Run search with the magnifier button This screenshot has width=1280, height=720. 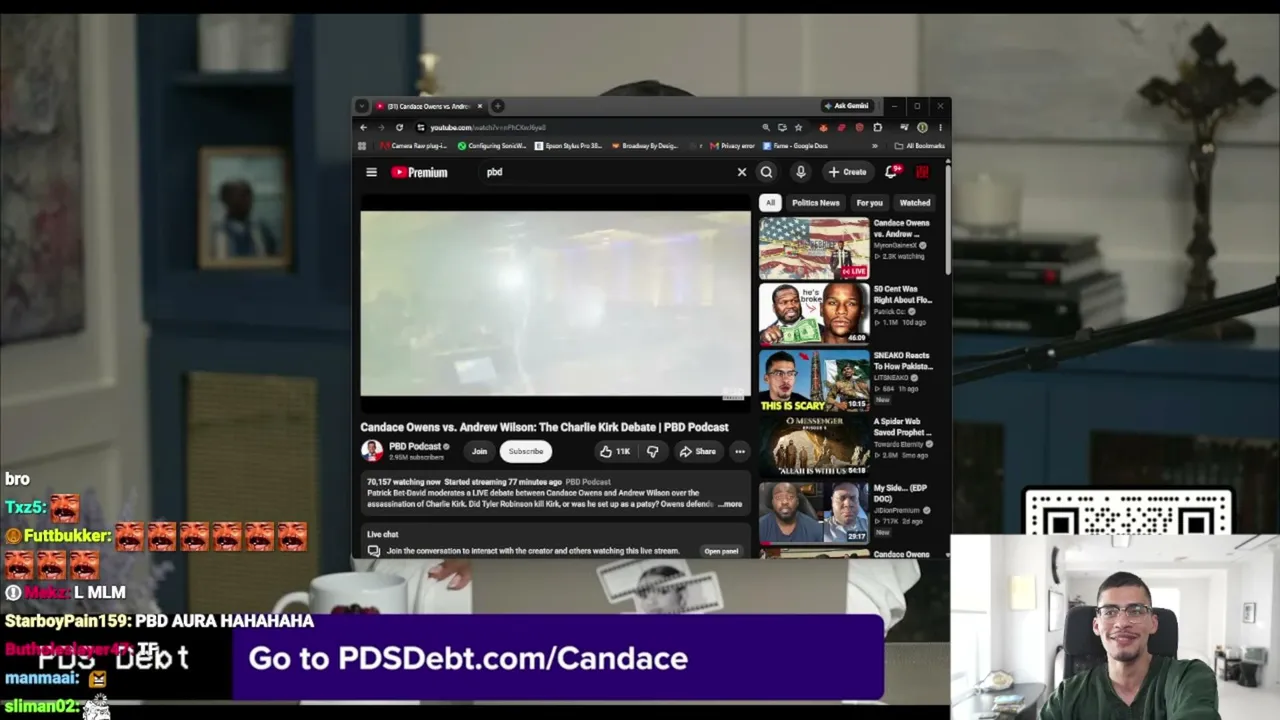point(766,172)
